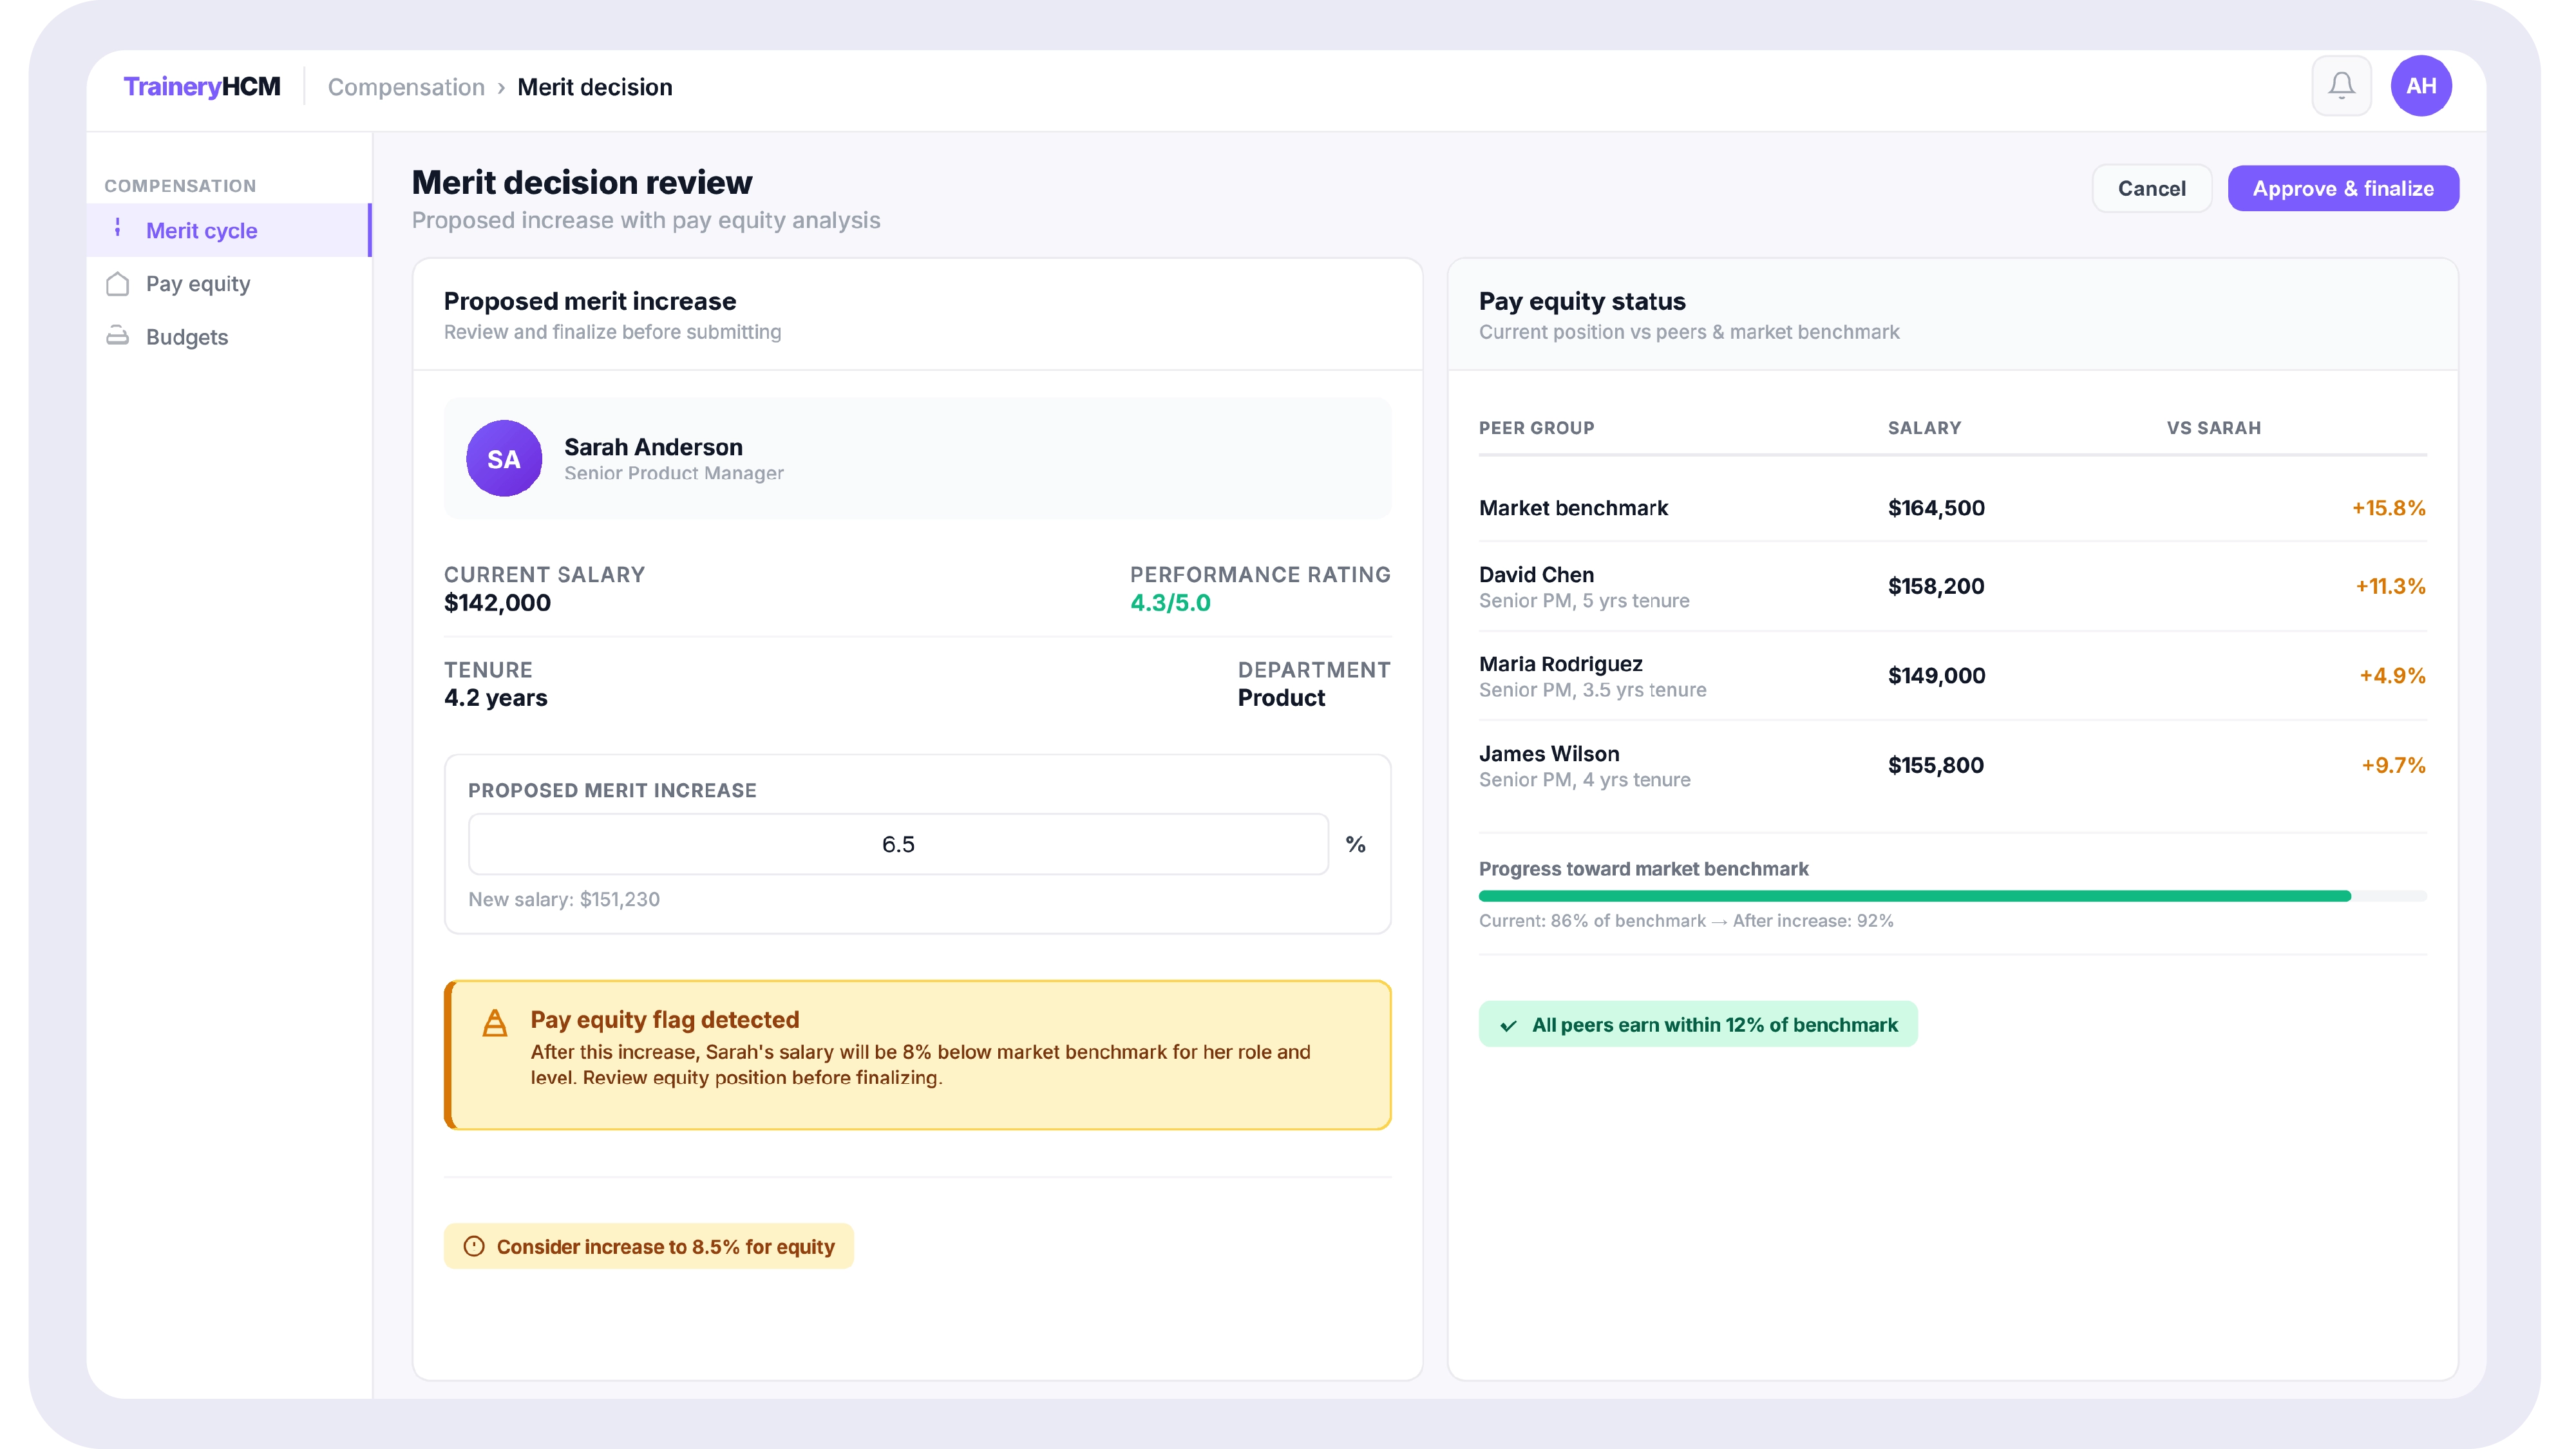
Task: Click the Merit decision breadcrumb
Action: click(595, 87)
